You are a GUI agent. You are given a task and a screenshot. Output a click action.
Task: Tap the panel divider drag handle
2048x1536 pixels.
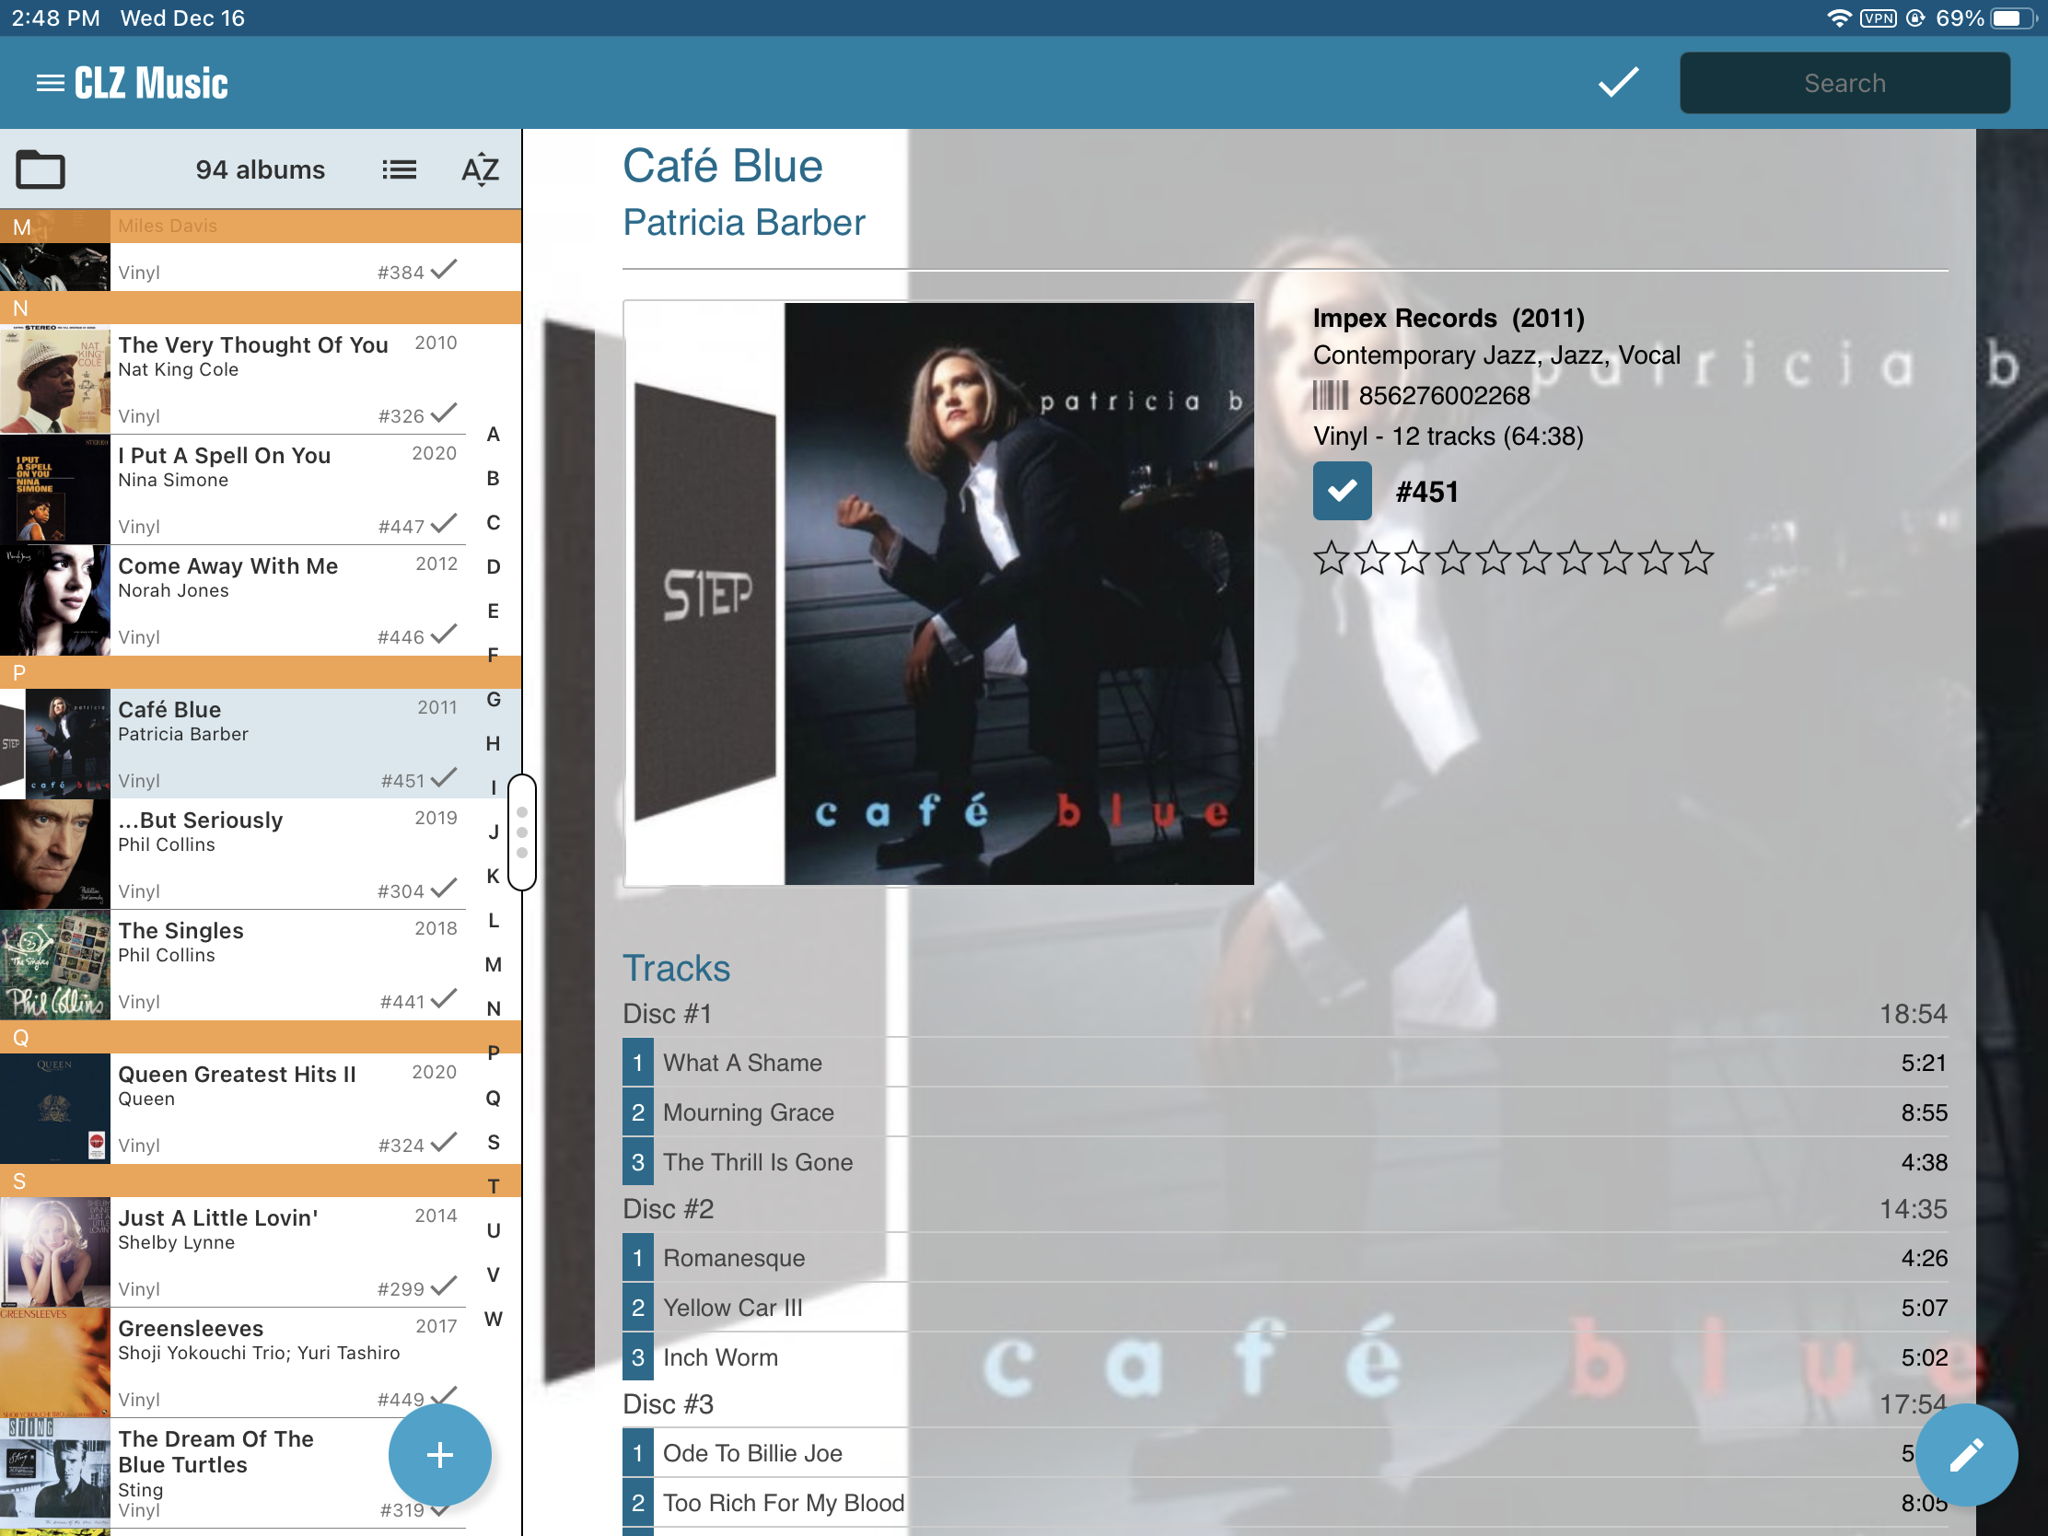coord(522,832)
